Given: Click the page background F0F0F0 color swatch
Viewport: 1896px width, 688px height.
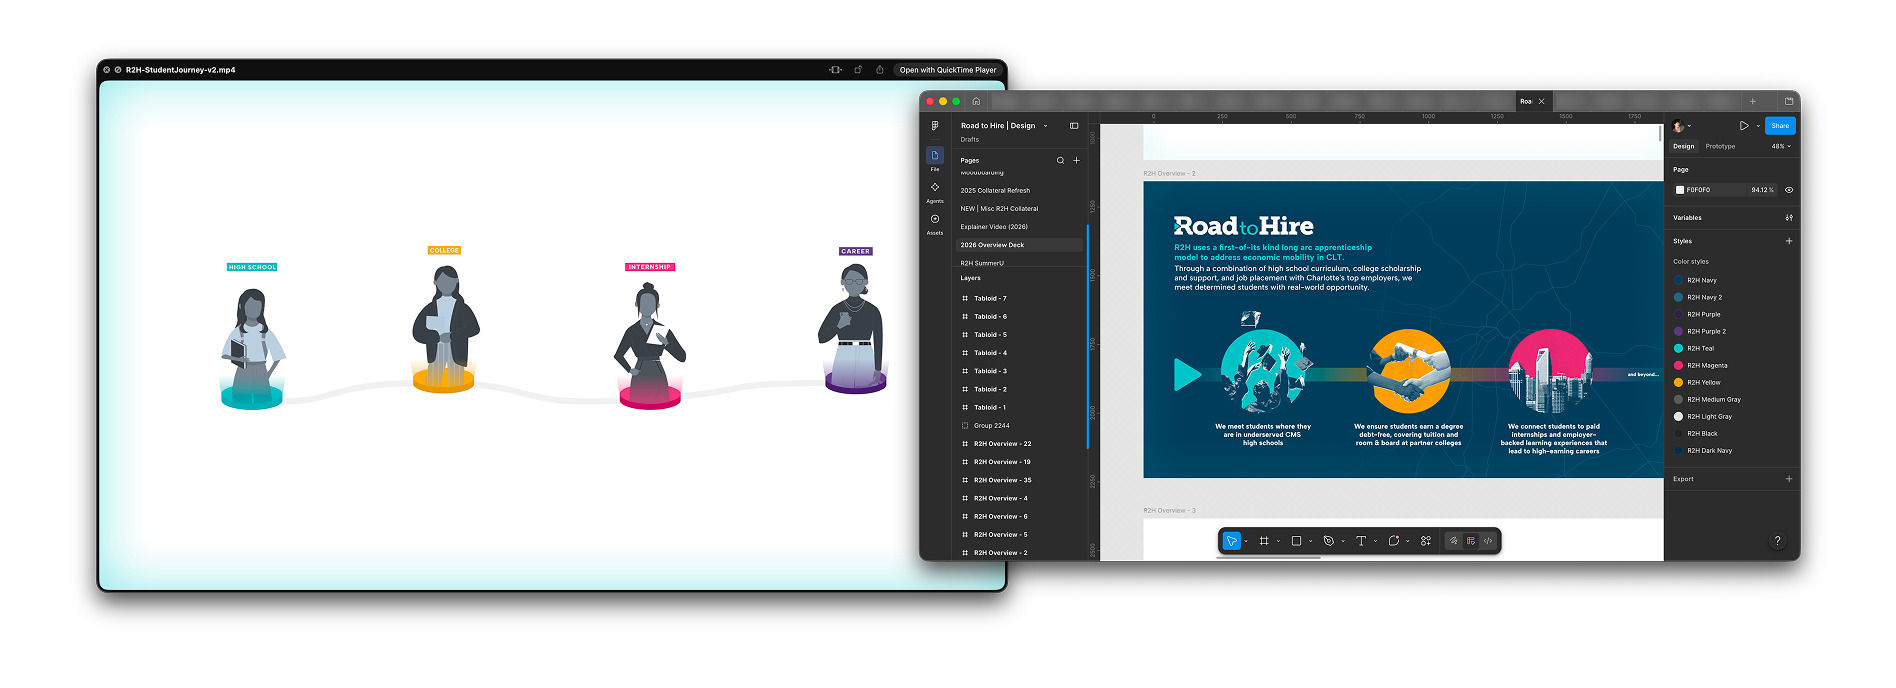Looking at the screenshot, I should (1679, 190).
